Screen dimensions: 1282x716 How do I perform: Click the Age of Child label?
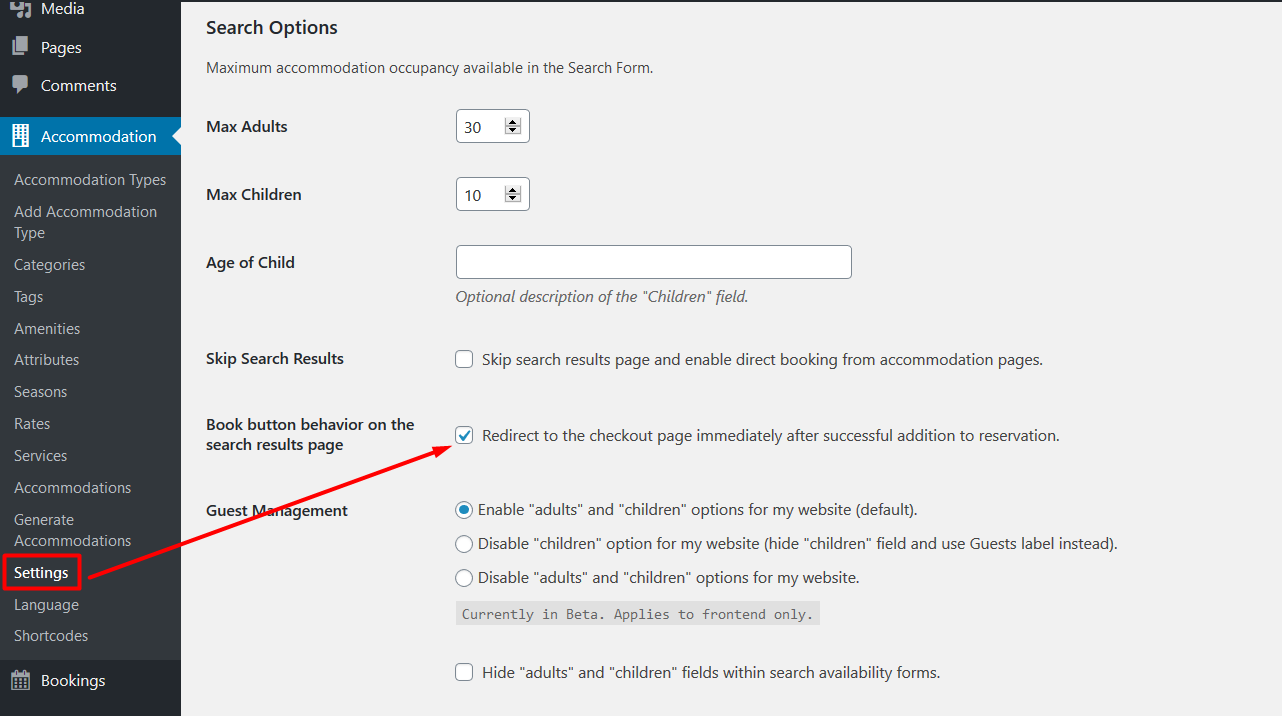click(x=250, y=263)
